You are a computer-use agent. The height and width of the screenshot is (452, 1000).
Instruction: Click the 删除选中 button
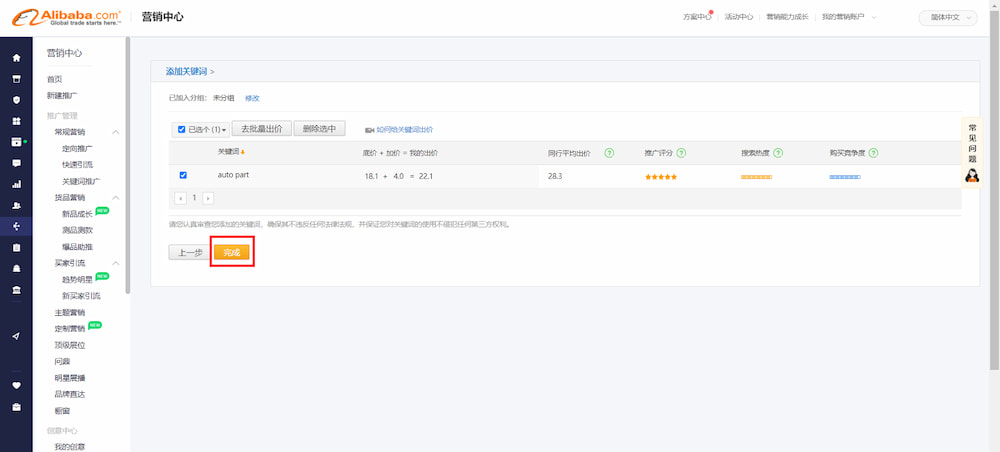click(x=323, y=129)
